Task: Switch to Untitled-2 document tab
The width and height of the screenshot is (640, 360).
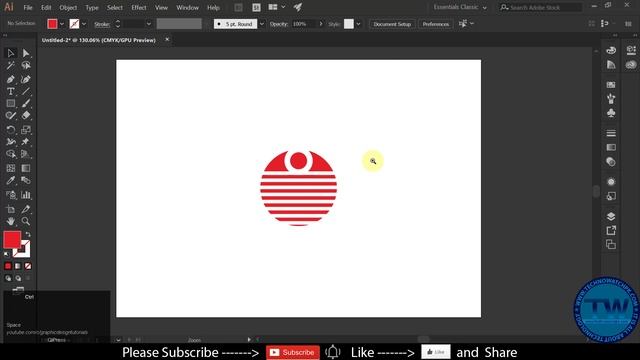Action: (x=98, y=40)
